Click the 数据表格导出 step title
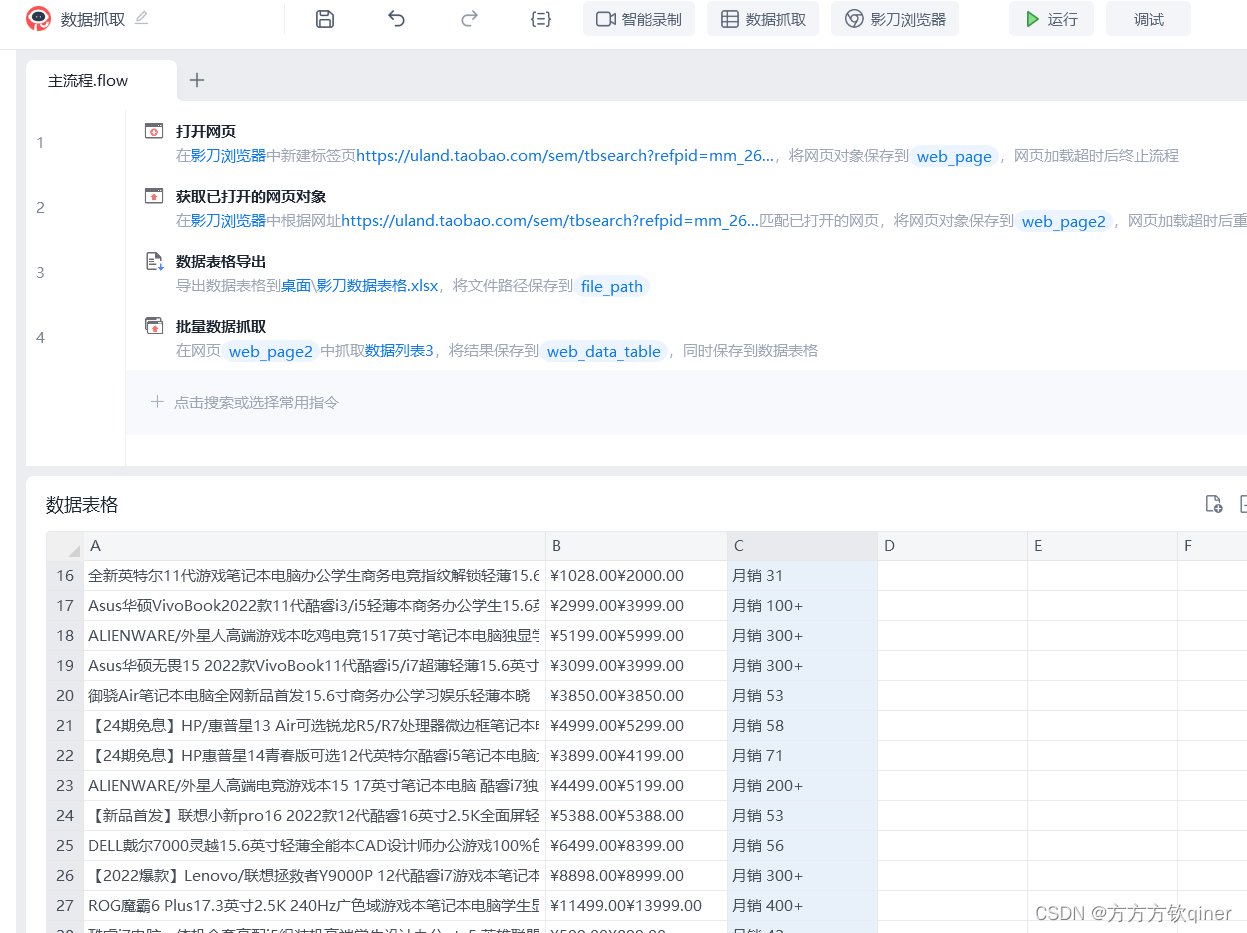Screen dimensions: 1247x933 pyautogui.click(x=221, y=262)
